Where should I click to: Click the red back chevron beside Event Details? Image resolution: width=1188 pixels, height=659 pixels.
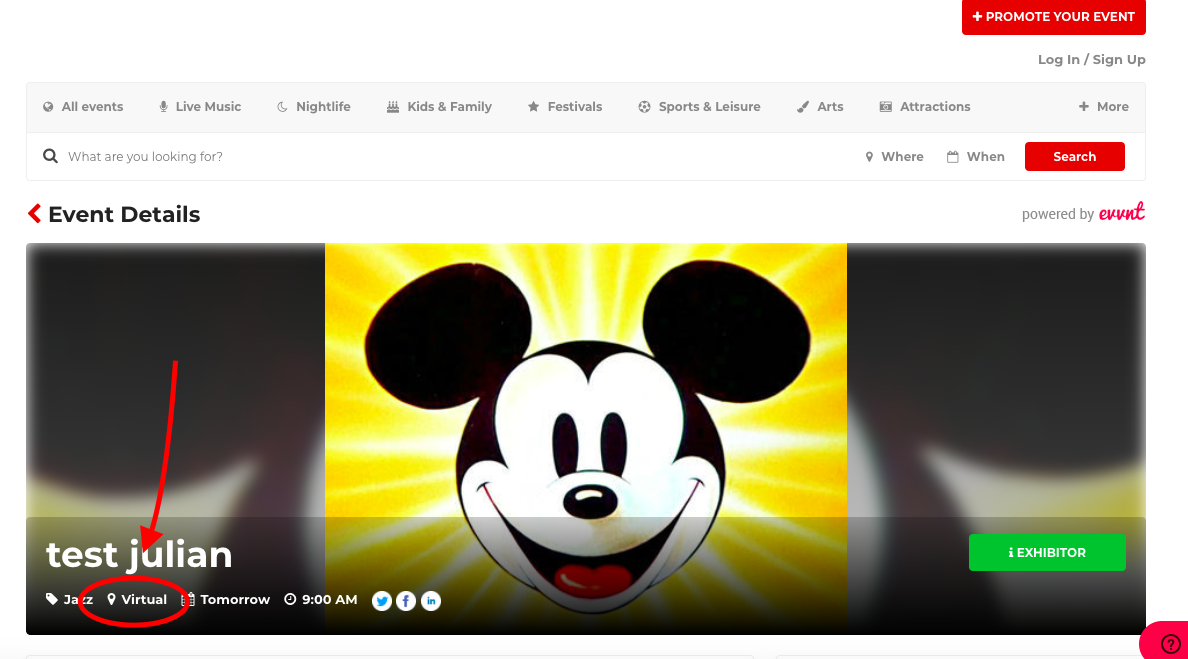pos(34,214)
